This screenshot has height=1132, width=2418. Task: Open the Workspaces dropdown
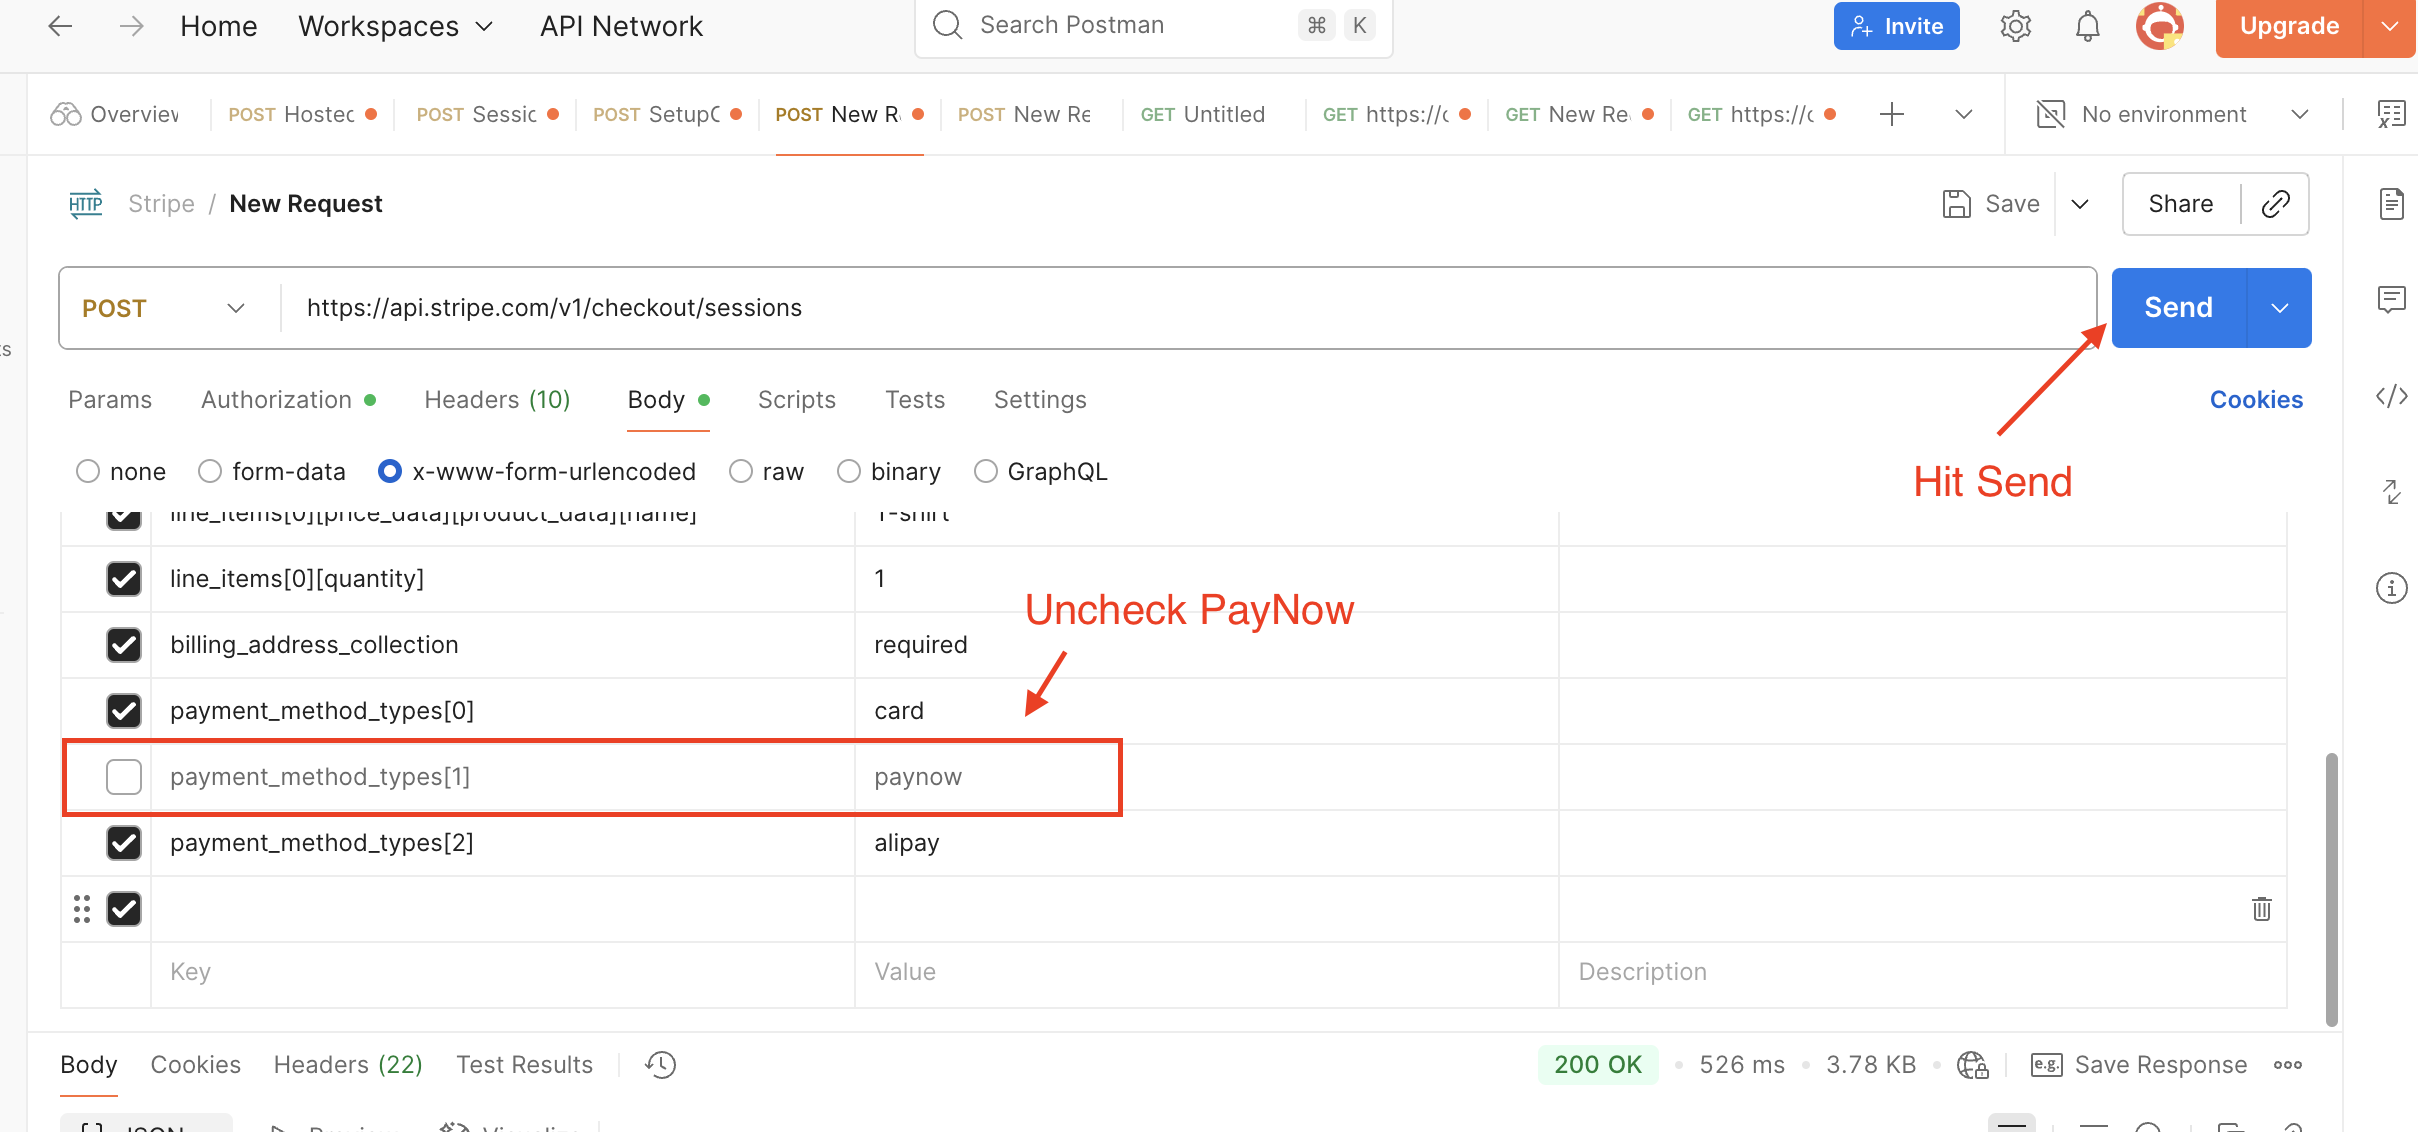[396, 26]
